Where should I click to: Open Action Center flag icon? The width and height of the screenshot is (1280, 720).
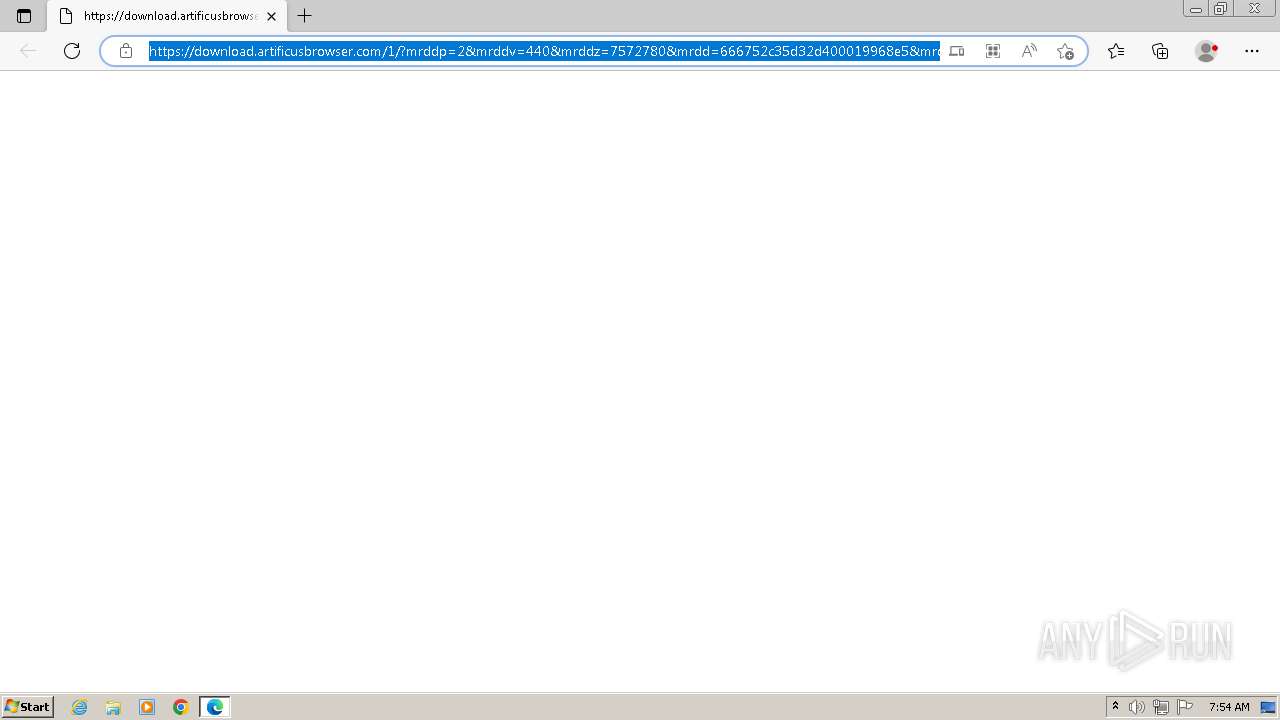(1185, 707)
